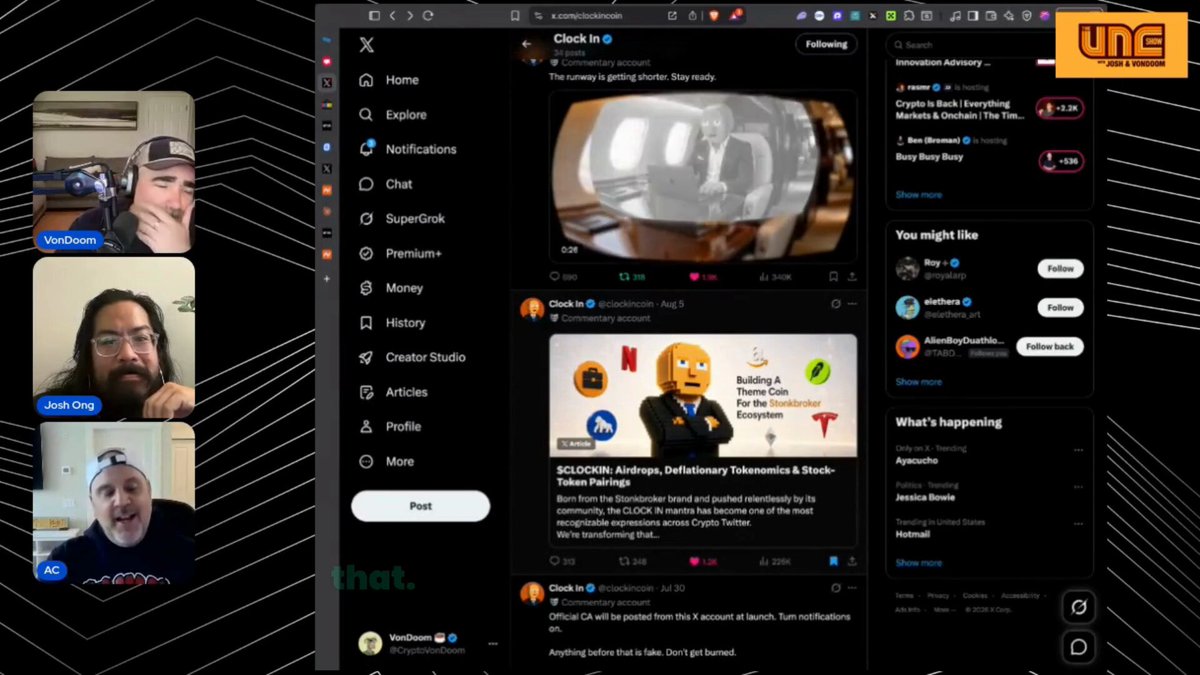
Task: Open Premium+ in the sidebar
Action: 400,254
